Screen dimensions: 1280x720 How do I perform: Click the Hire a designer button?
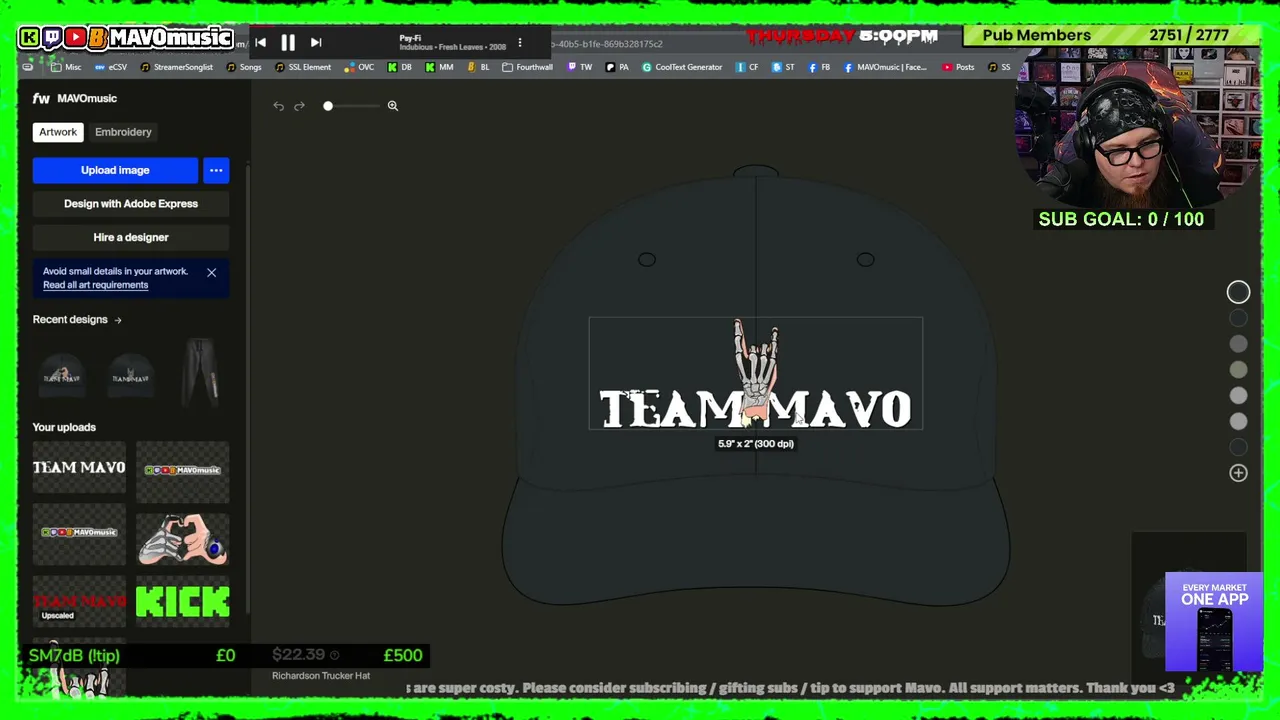[131, 238]
